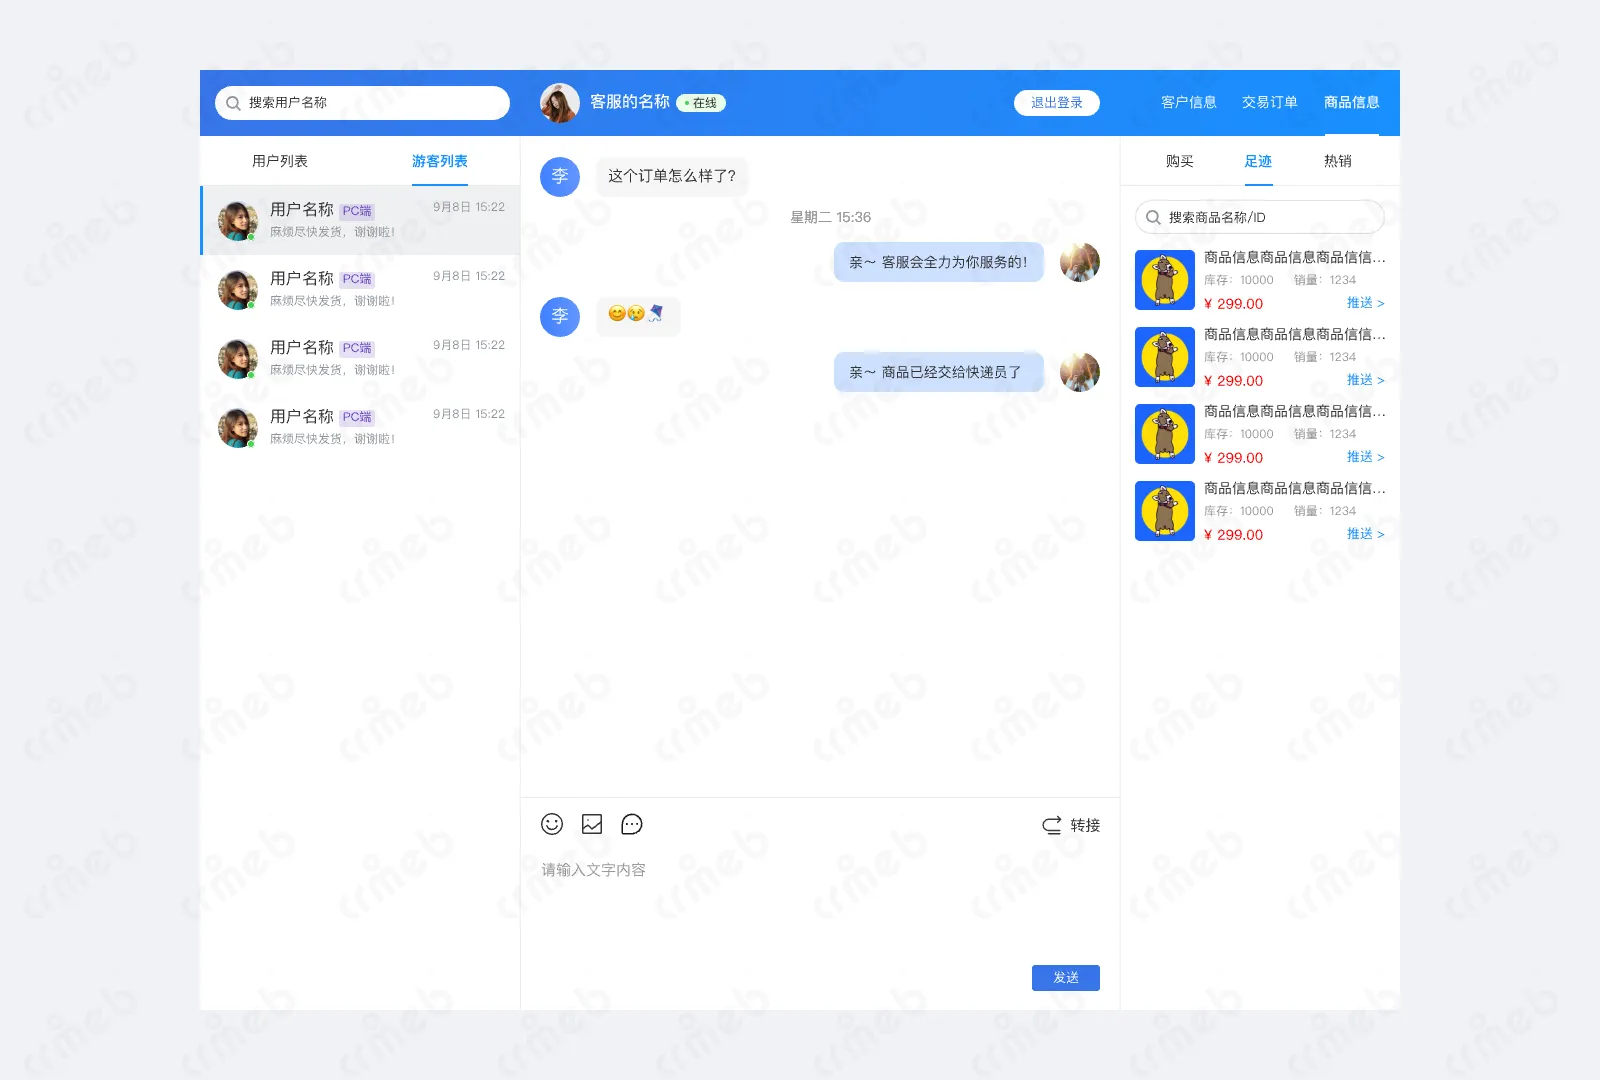Open the emoji picker icon

tap(552, 824)
